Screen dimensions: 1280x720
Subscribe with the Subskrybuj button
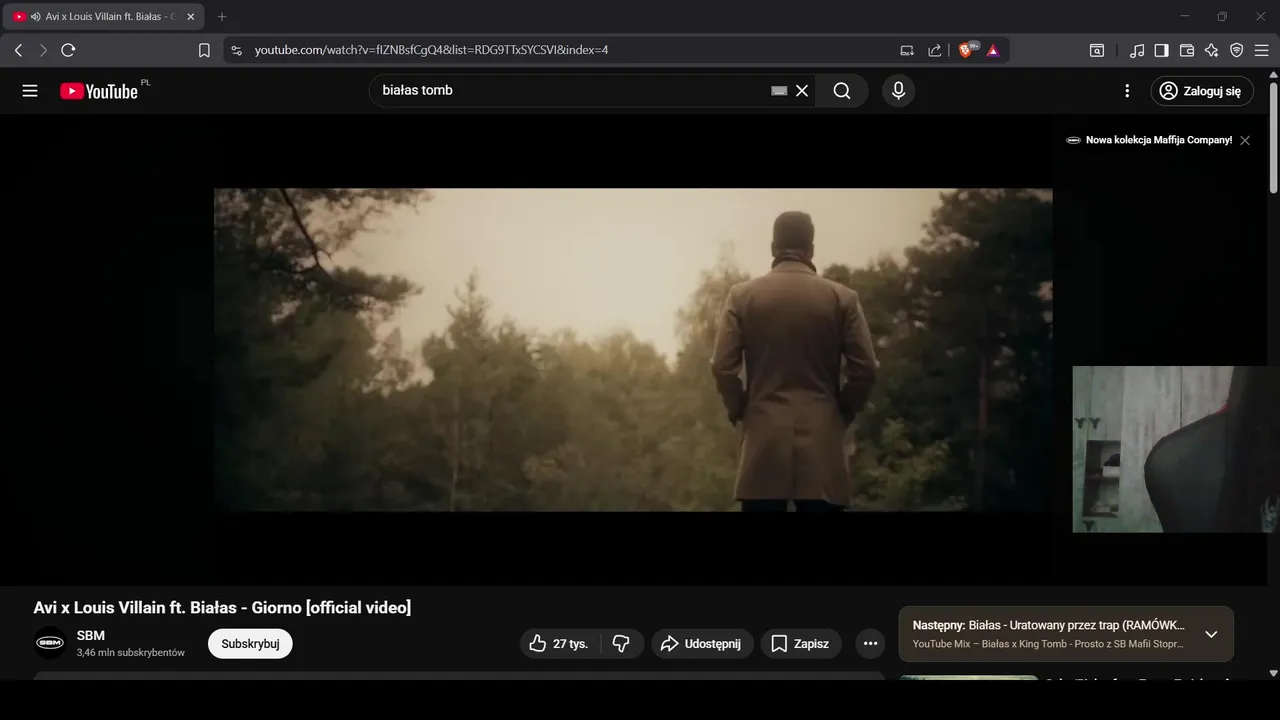[x=250, y=644]
